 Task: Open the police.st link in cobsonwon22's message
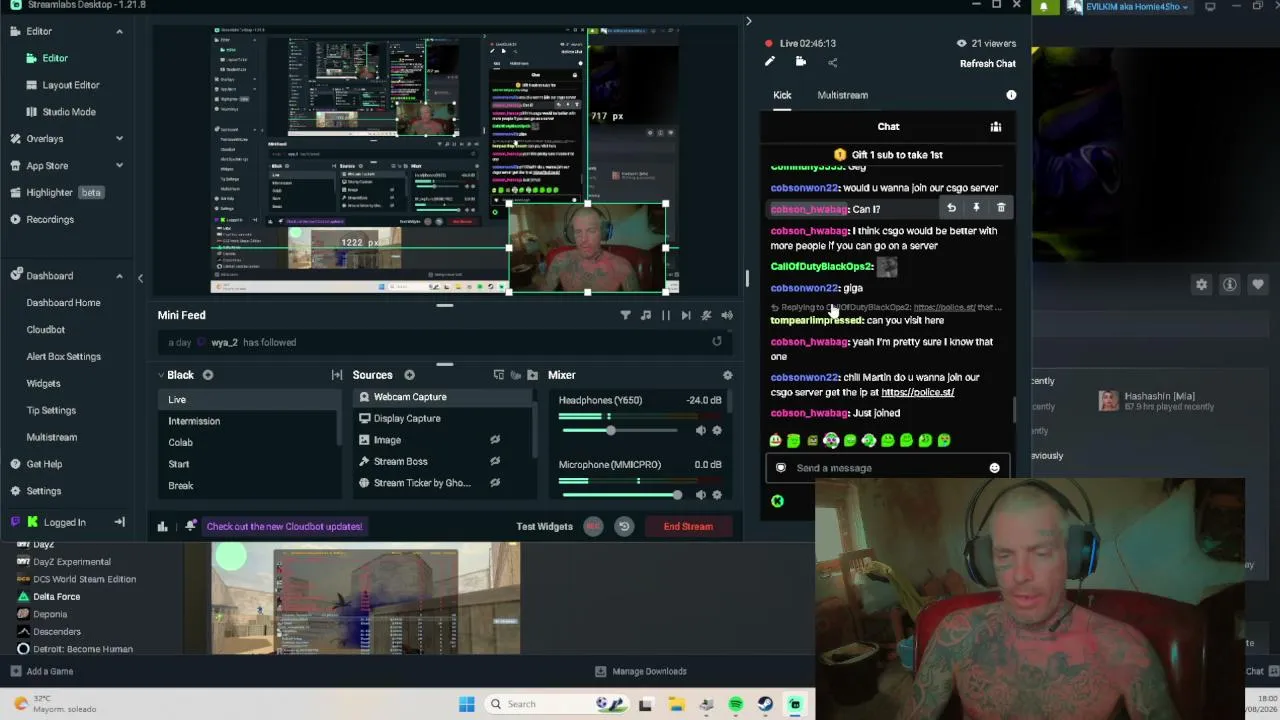tap(917, 392)
